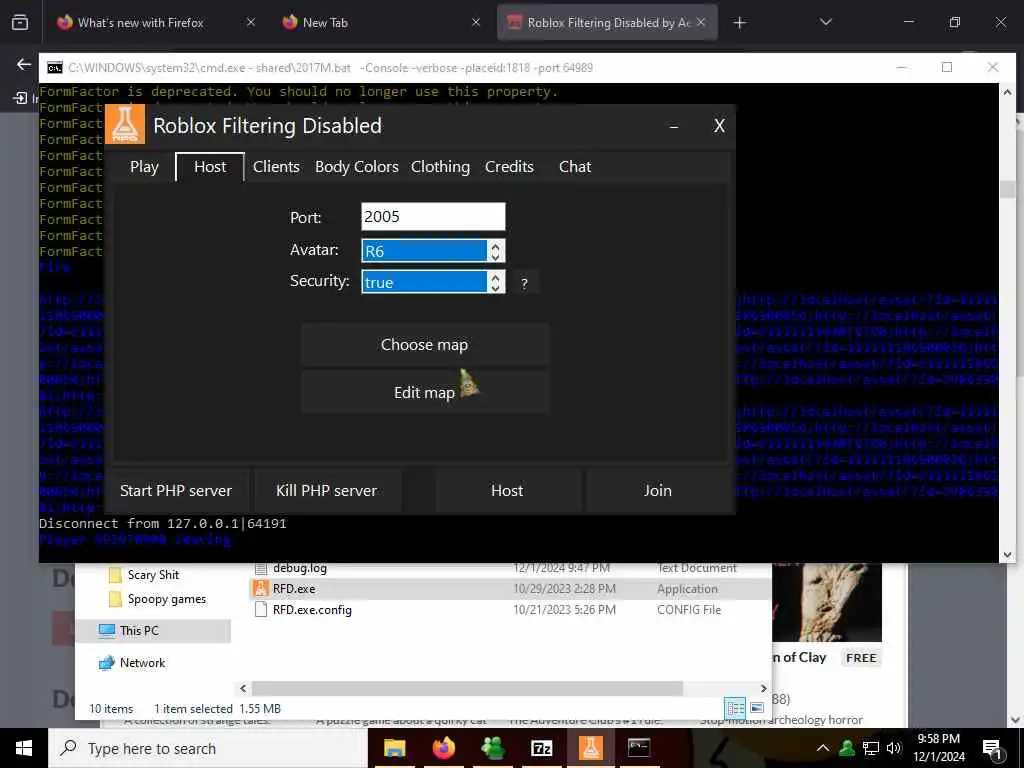Viewport: 1024px width, 768px height.
Task: Click the volume speaker tray icon
Action: [894, 748]
